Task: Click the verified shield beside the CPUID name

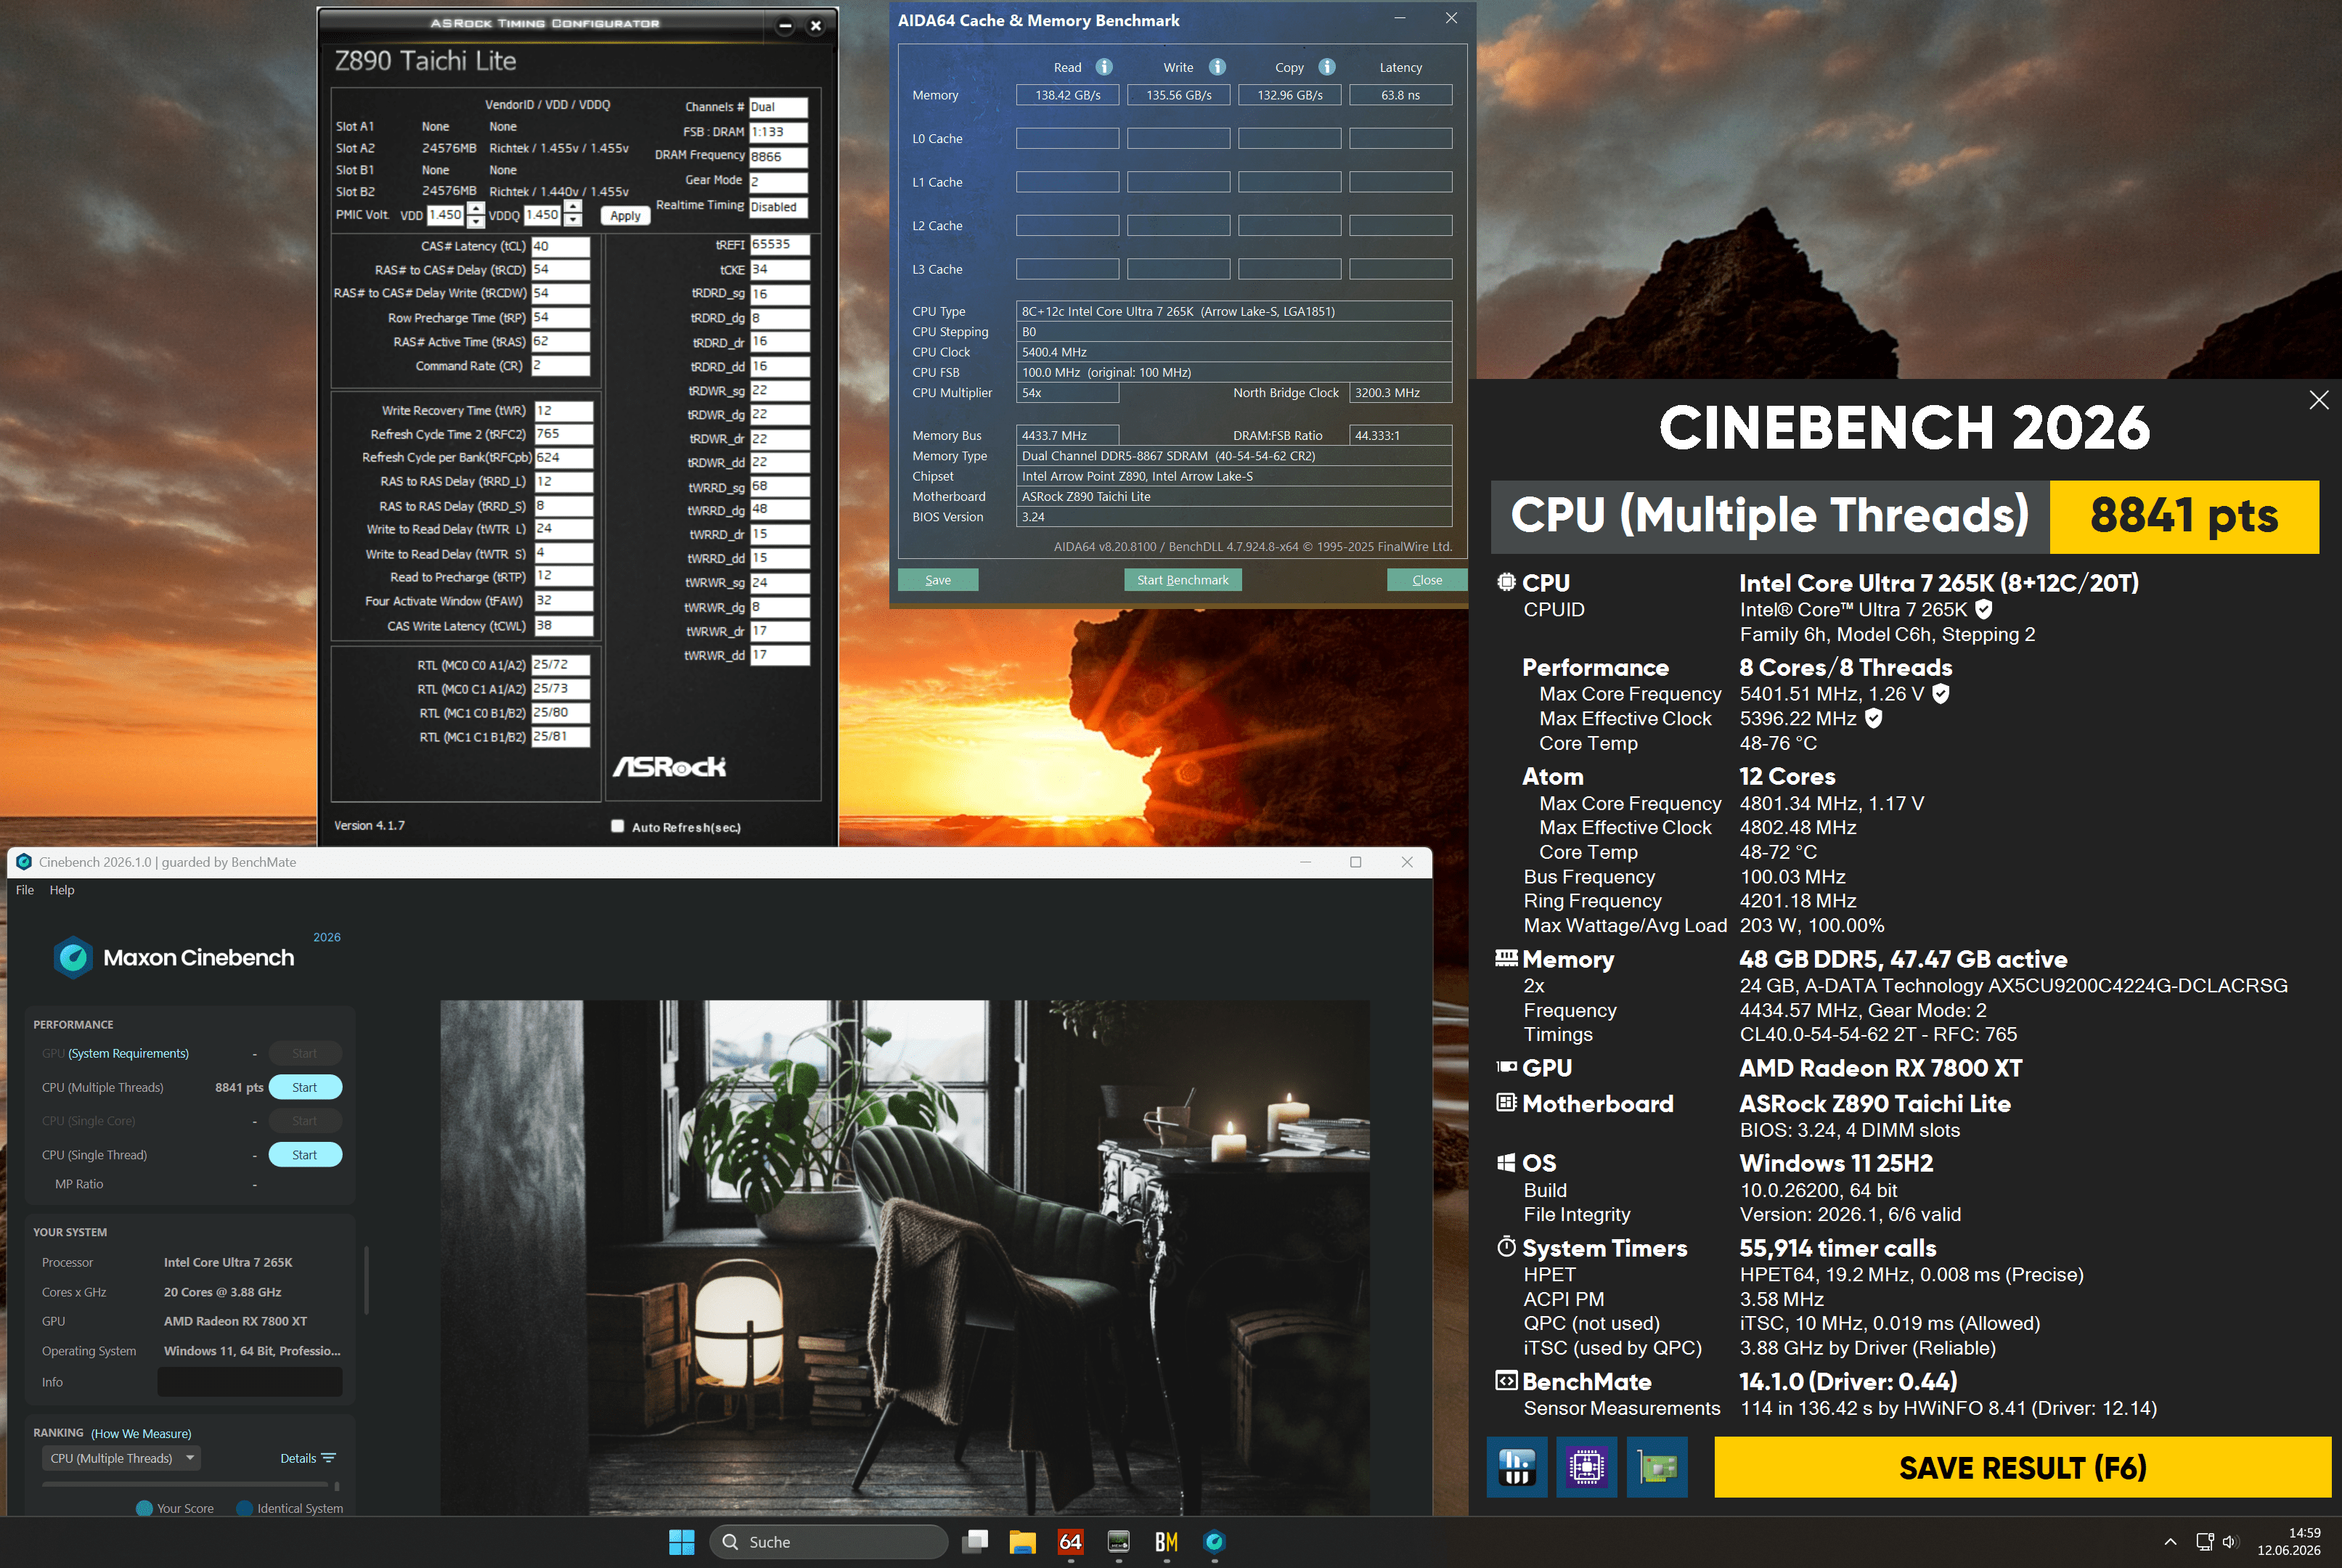Action: [x=1984, y=609]
